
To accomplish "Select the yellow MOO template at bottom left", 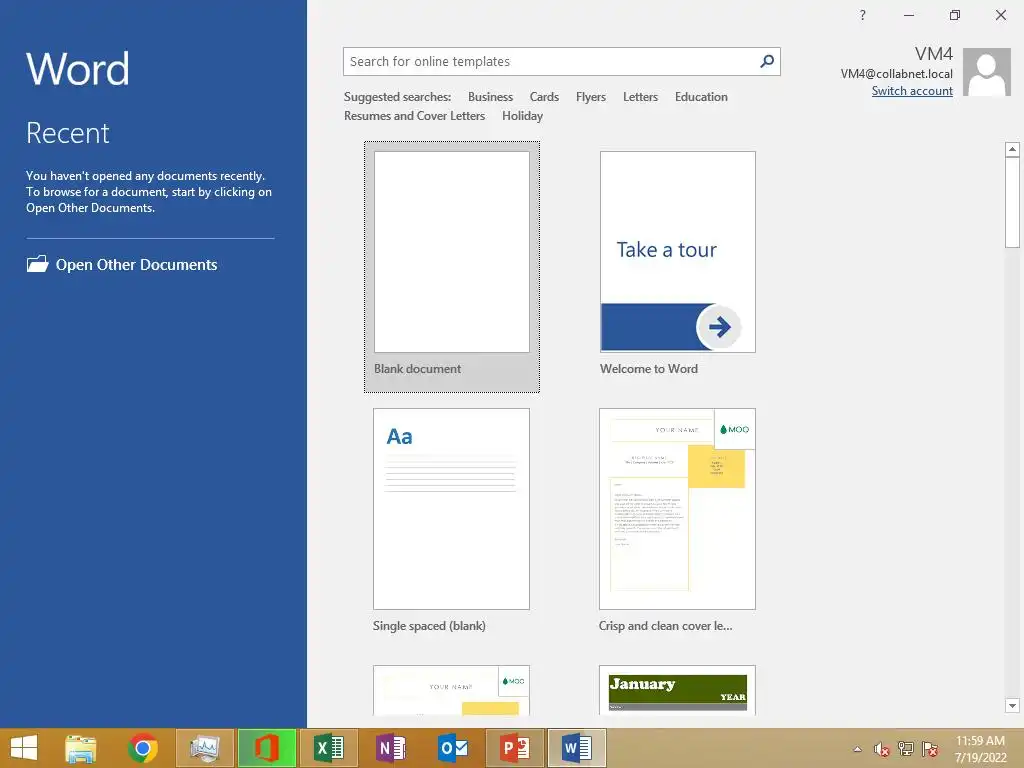I will [451, 691].
